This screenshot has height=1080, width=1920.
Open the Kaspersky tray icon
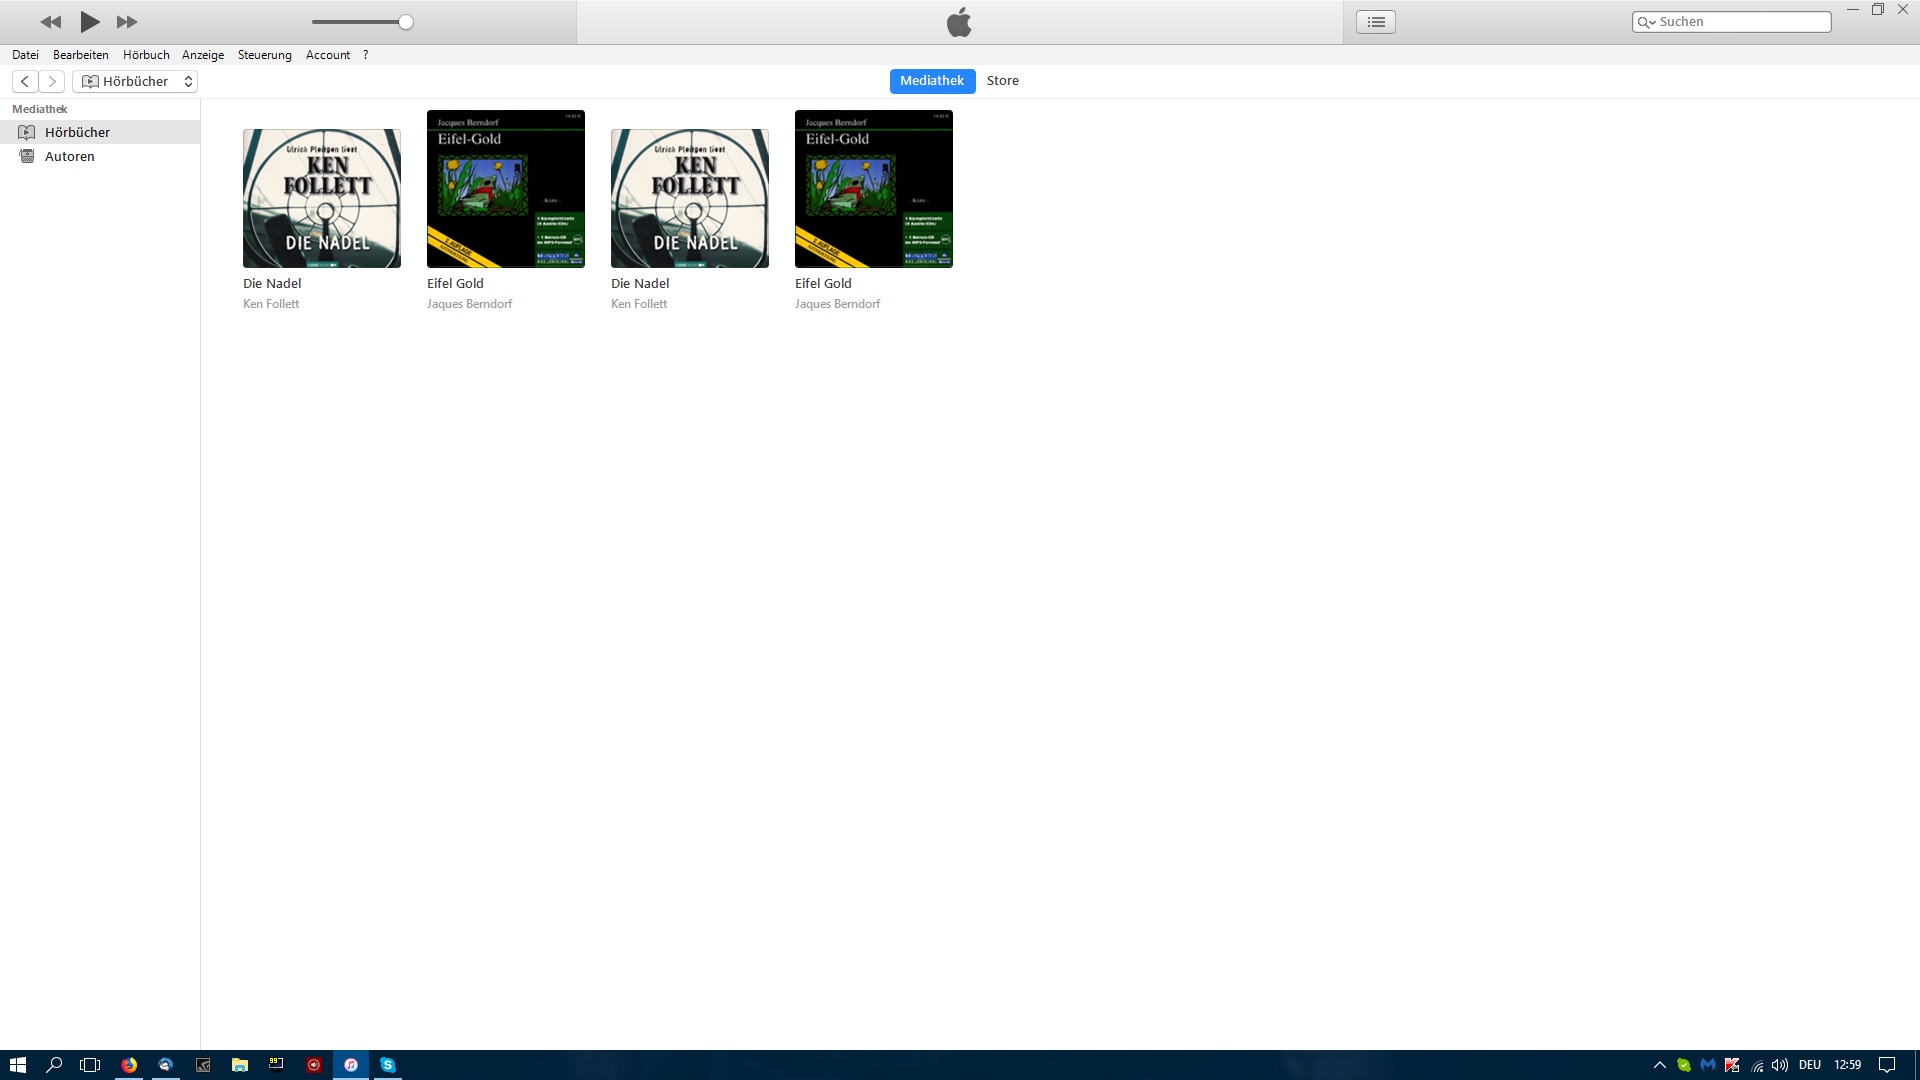pos(1732,1065)
